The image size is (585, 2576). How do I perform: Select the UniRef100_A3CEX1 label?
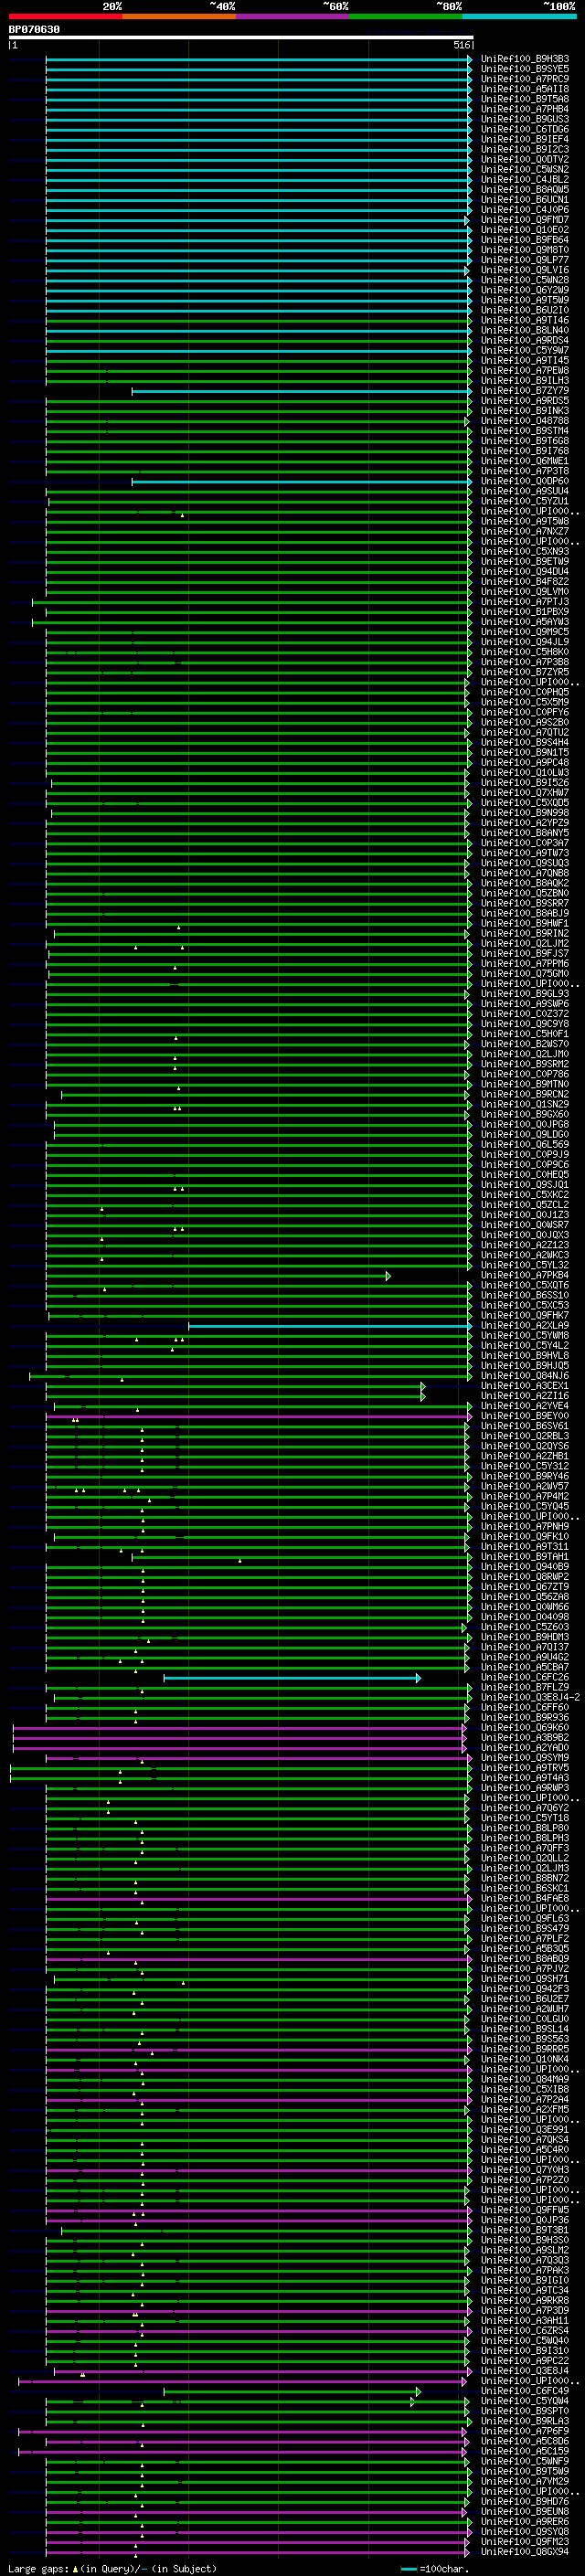coord(524,1386)
